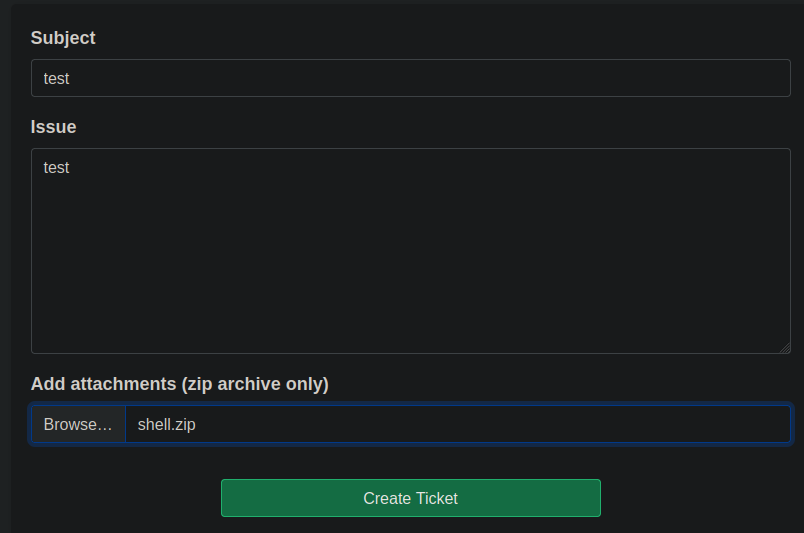Click the Issue label
The image size is (804, 533).
pos(54,127)
